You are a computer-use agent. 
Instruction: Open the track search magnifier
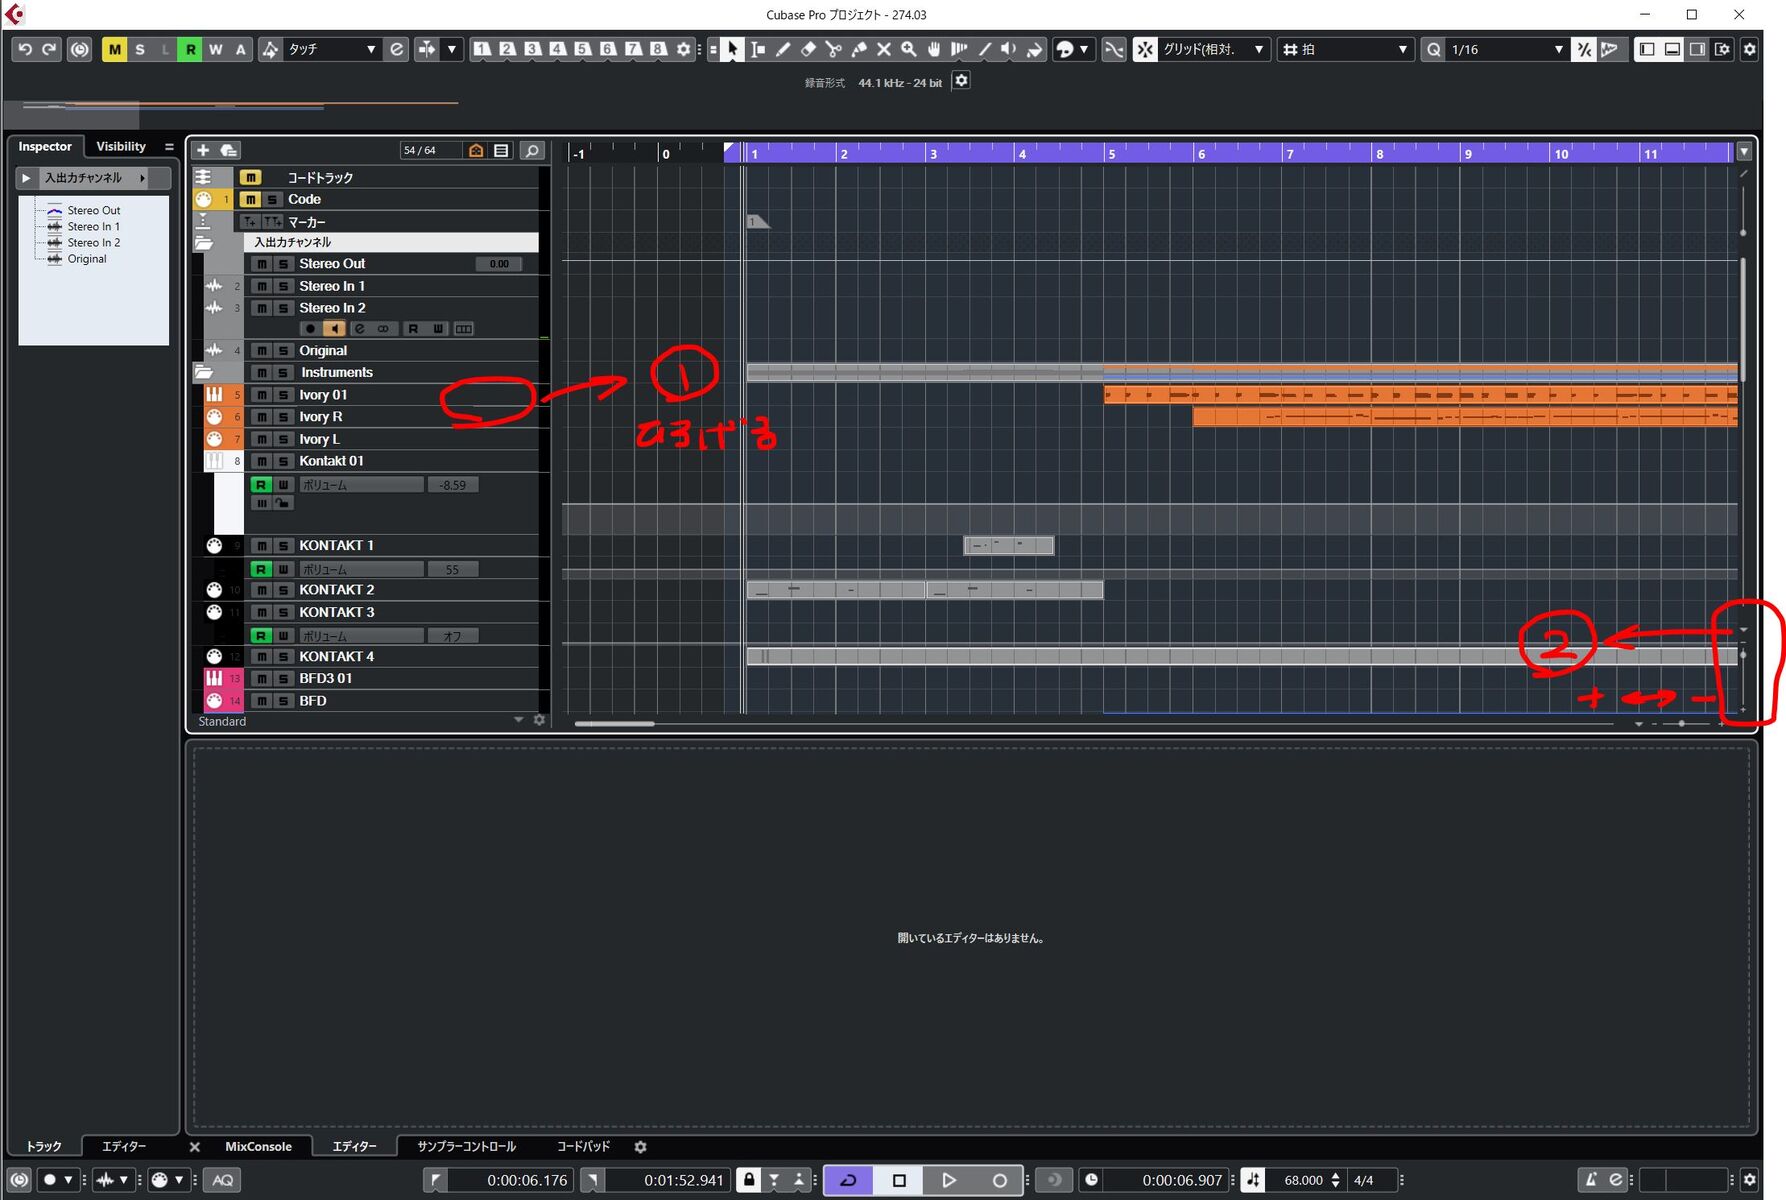[532, 150]
